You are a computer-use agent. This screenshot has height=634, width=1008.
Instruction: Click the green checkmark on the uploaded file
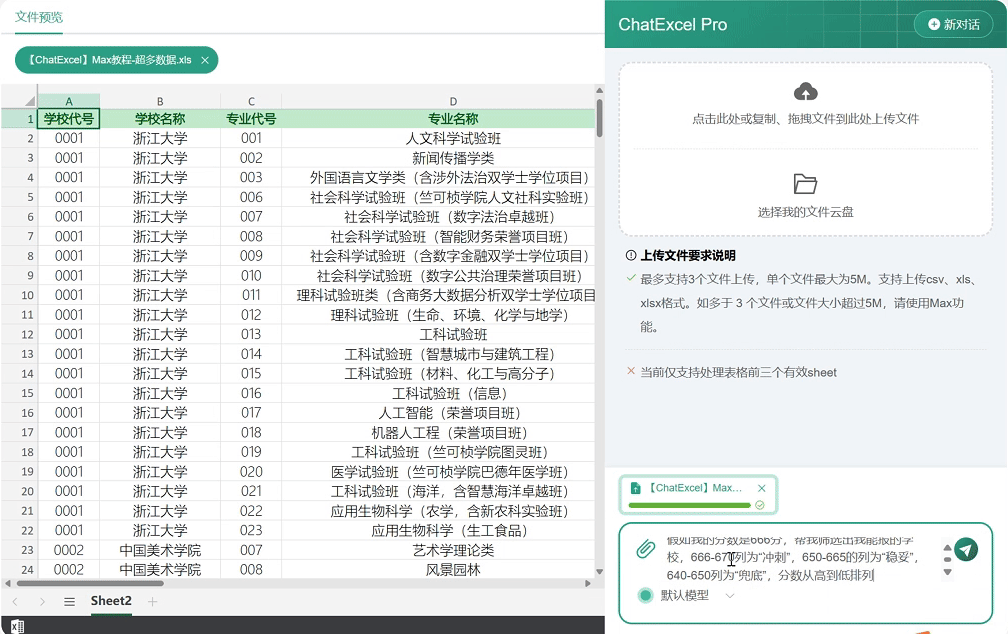pyautogui.click(x=759, y=505)
